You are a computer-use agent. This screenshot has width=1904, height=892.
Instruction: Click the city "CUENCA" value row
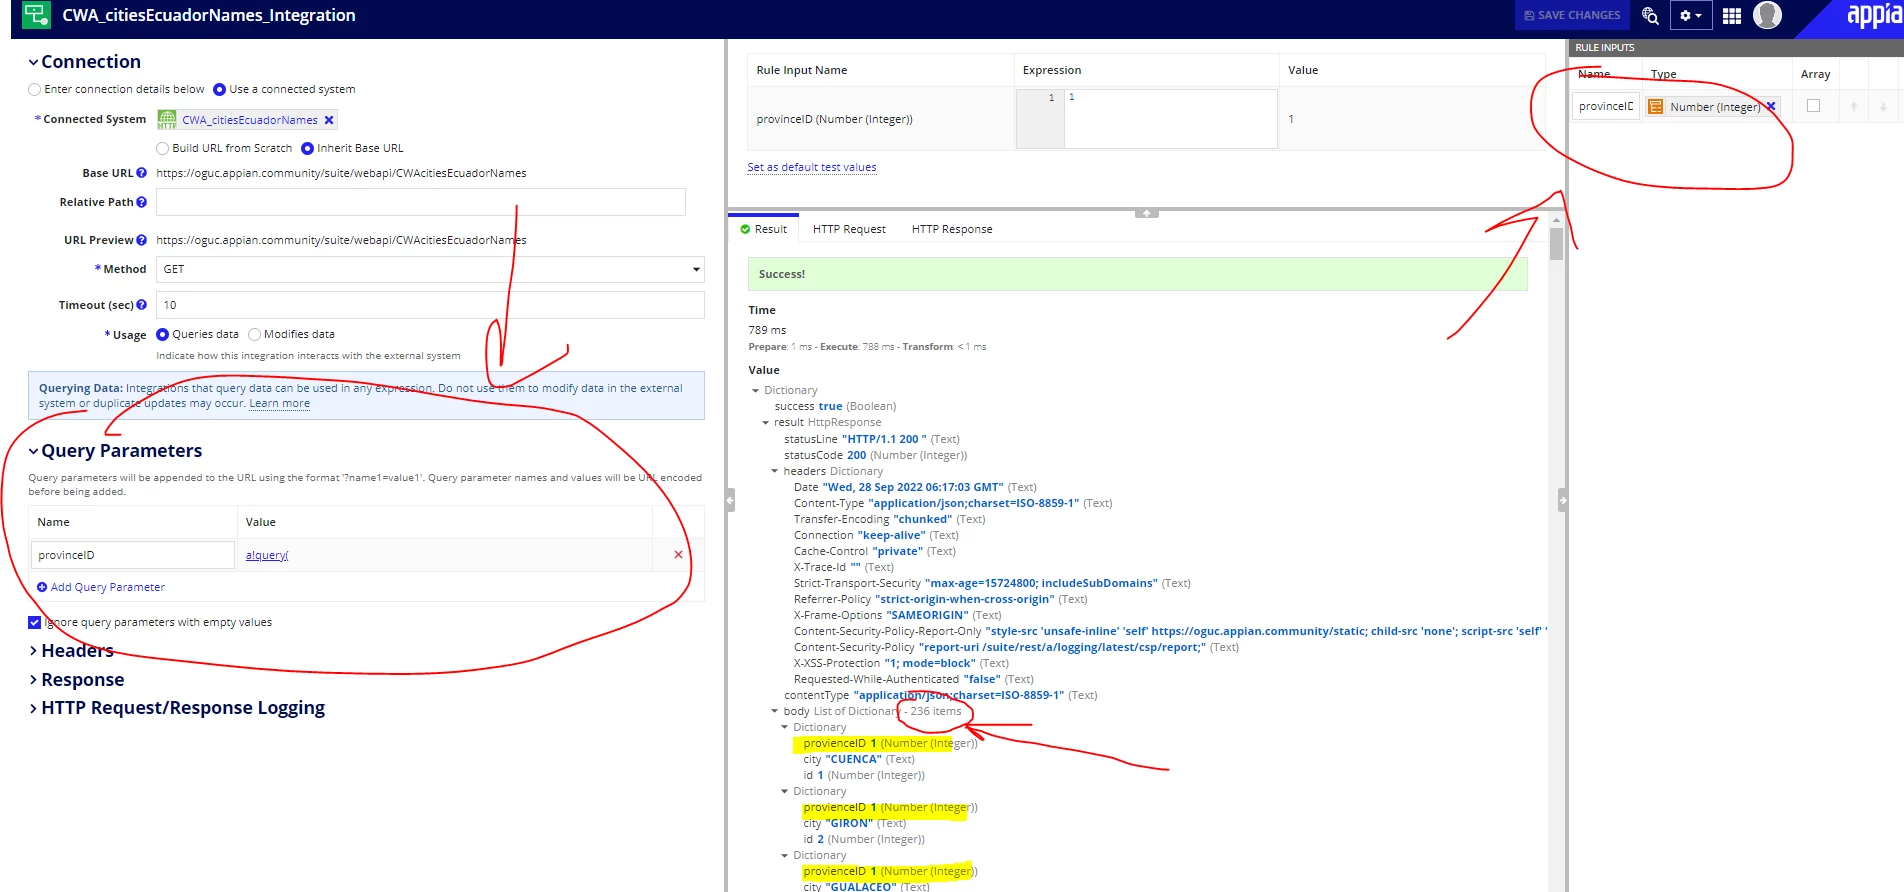pos(859,759)
